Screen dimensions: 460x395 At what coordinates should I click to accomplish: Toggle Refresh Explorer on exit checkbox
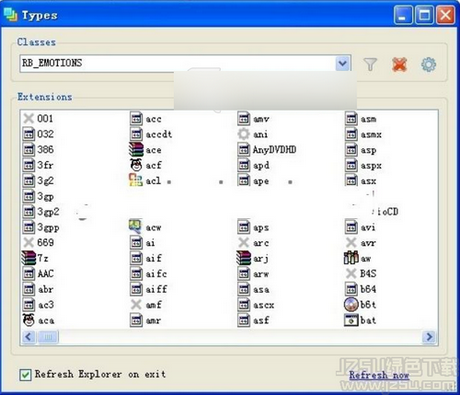click(x=26, y=375)
